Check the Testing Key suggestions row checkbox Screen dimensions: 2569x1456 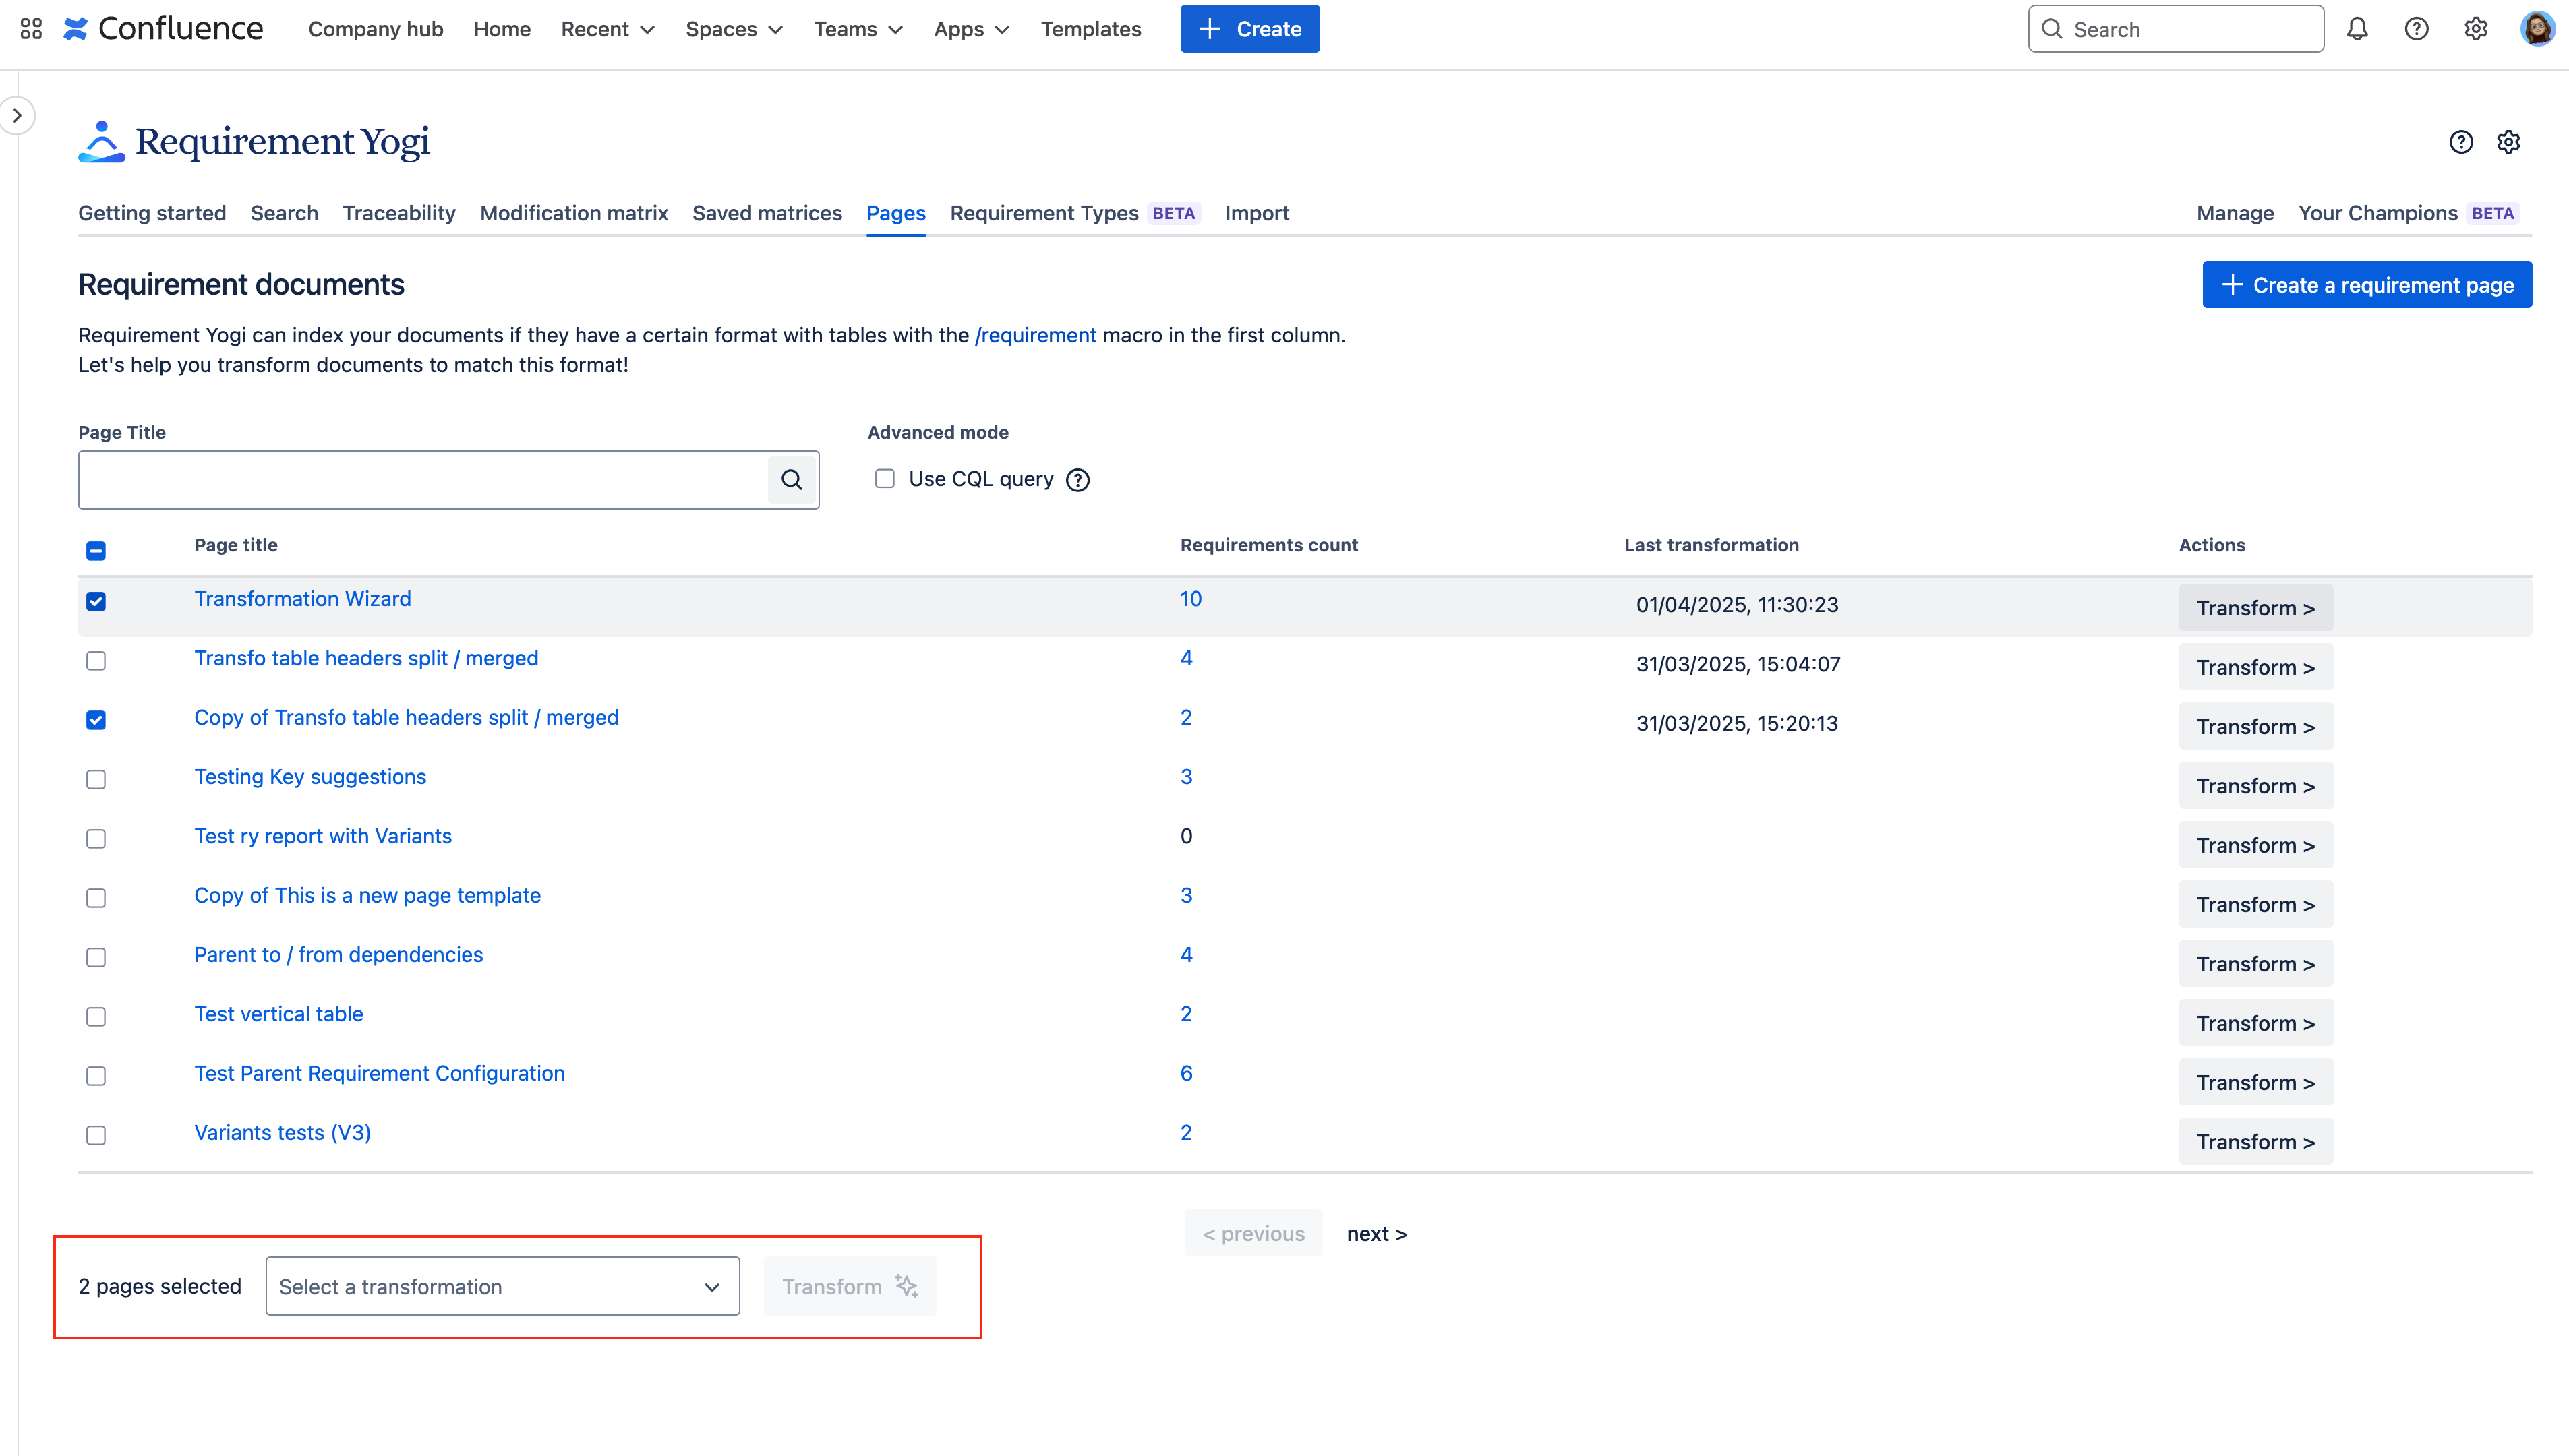pyautogui.click(x=96, y=779)
